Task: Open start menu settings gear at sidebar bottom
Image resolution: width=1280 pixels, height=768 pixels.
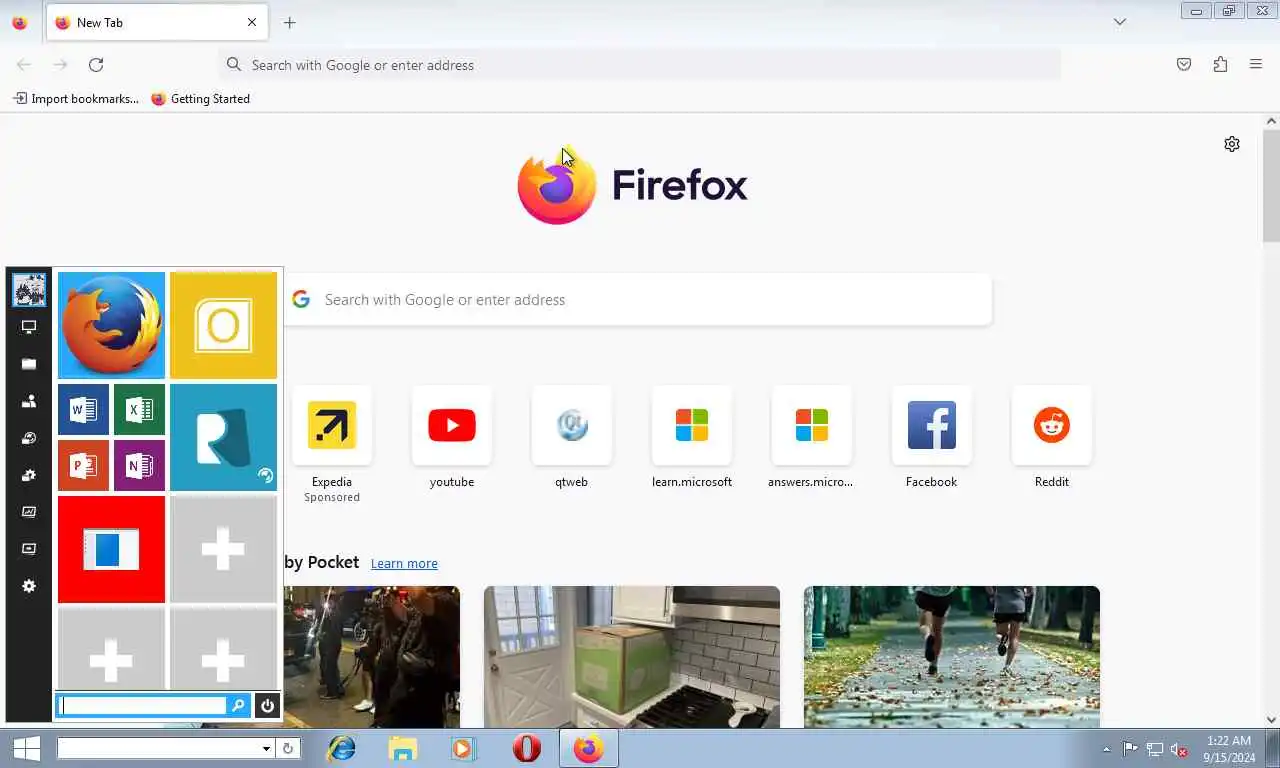Action: 29,586
